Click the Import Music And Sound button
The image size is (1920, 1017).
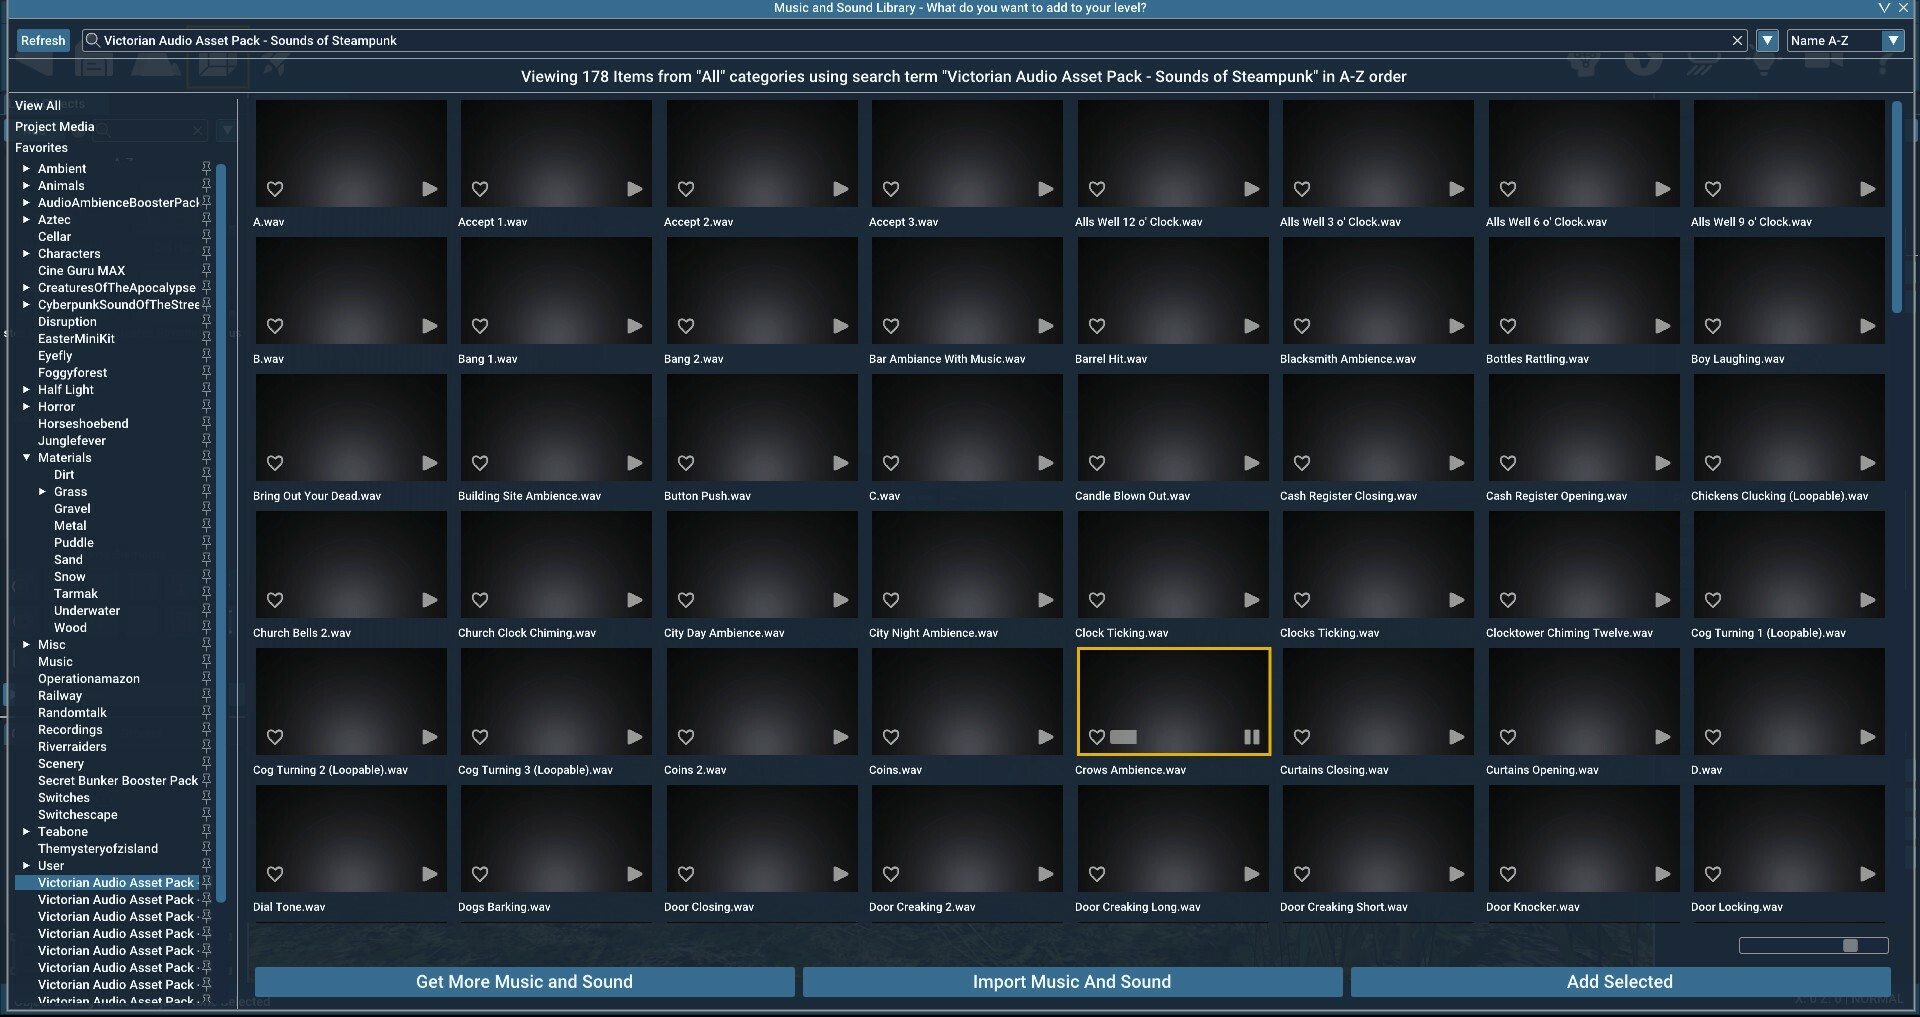1071,982
